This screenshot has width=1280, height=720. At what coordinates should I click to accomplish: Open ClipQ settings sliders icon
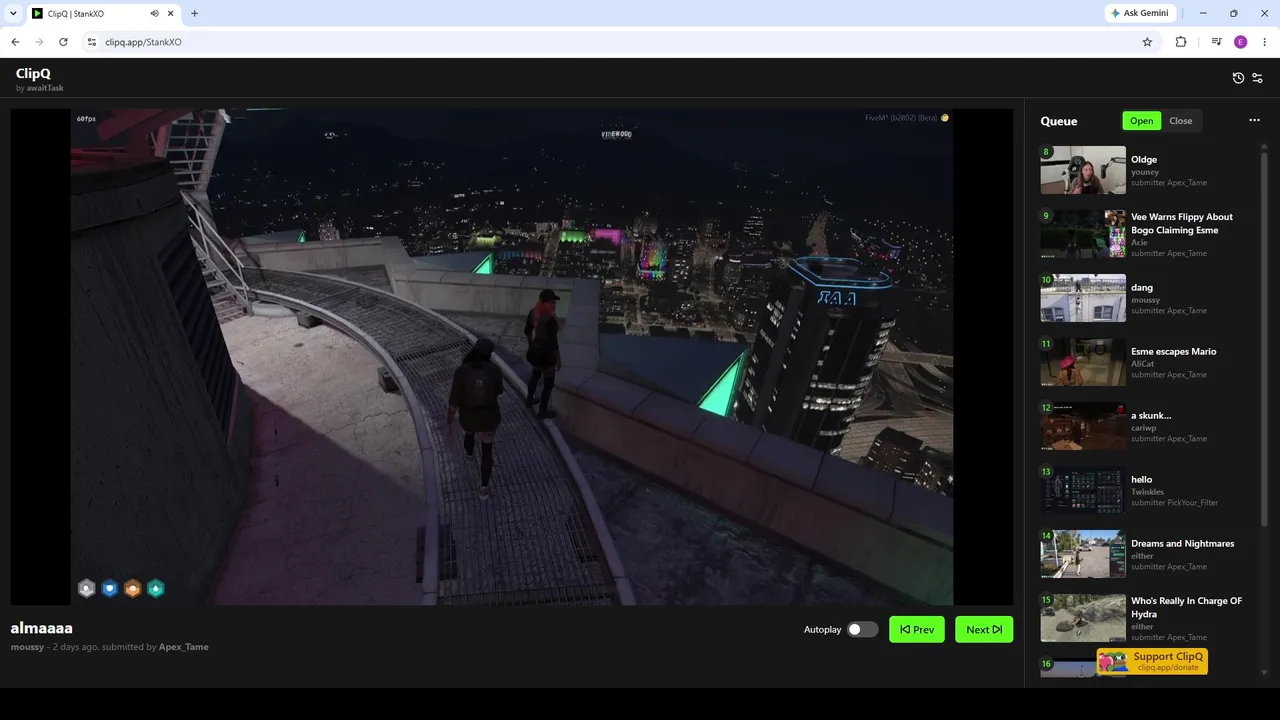coord(1258,78)
